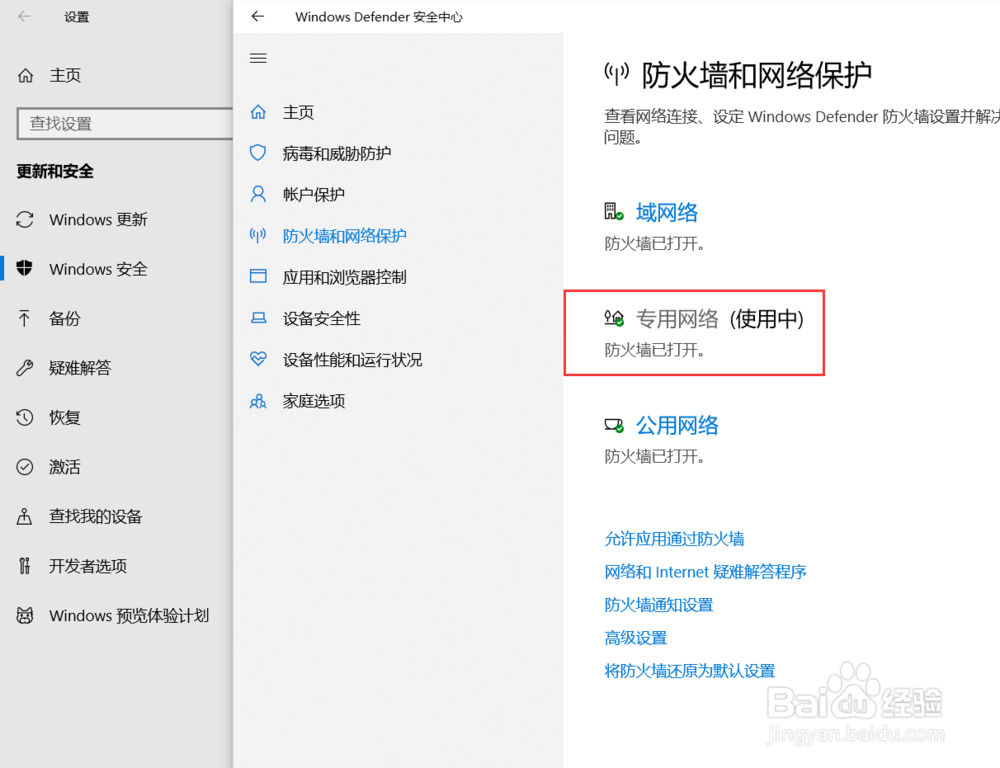Viewport: 1000px width, 768px height.
Task: Select 主页 in Settings sidebar
Action: click(66, 76)
